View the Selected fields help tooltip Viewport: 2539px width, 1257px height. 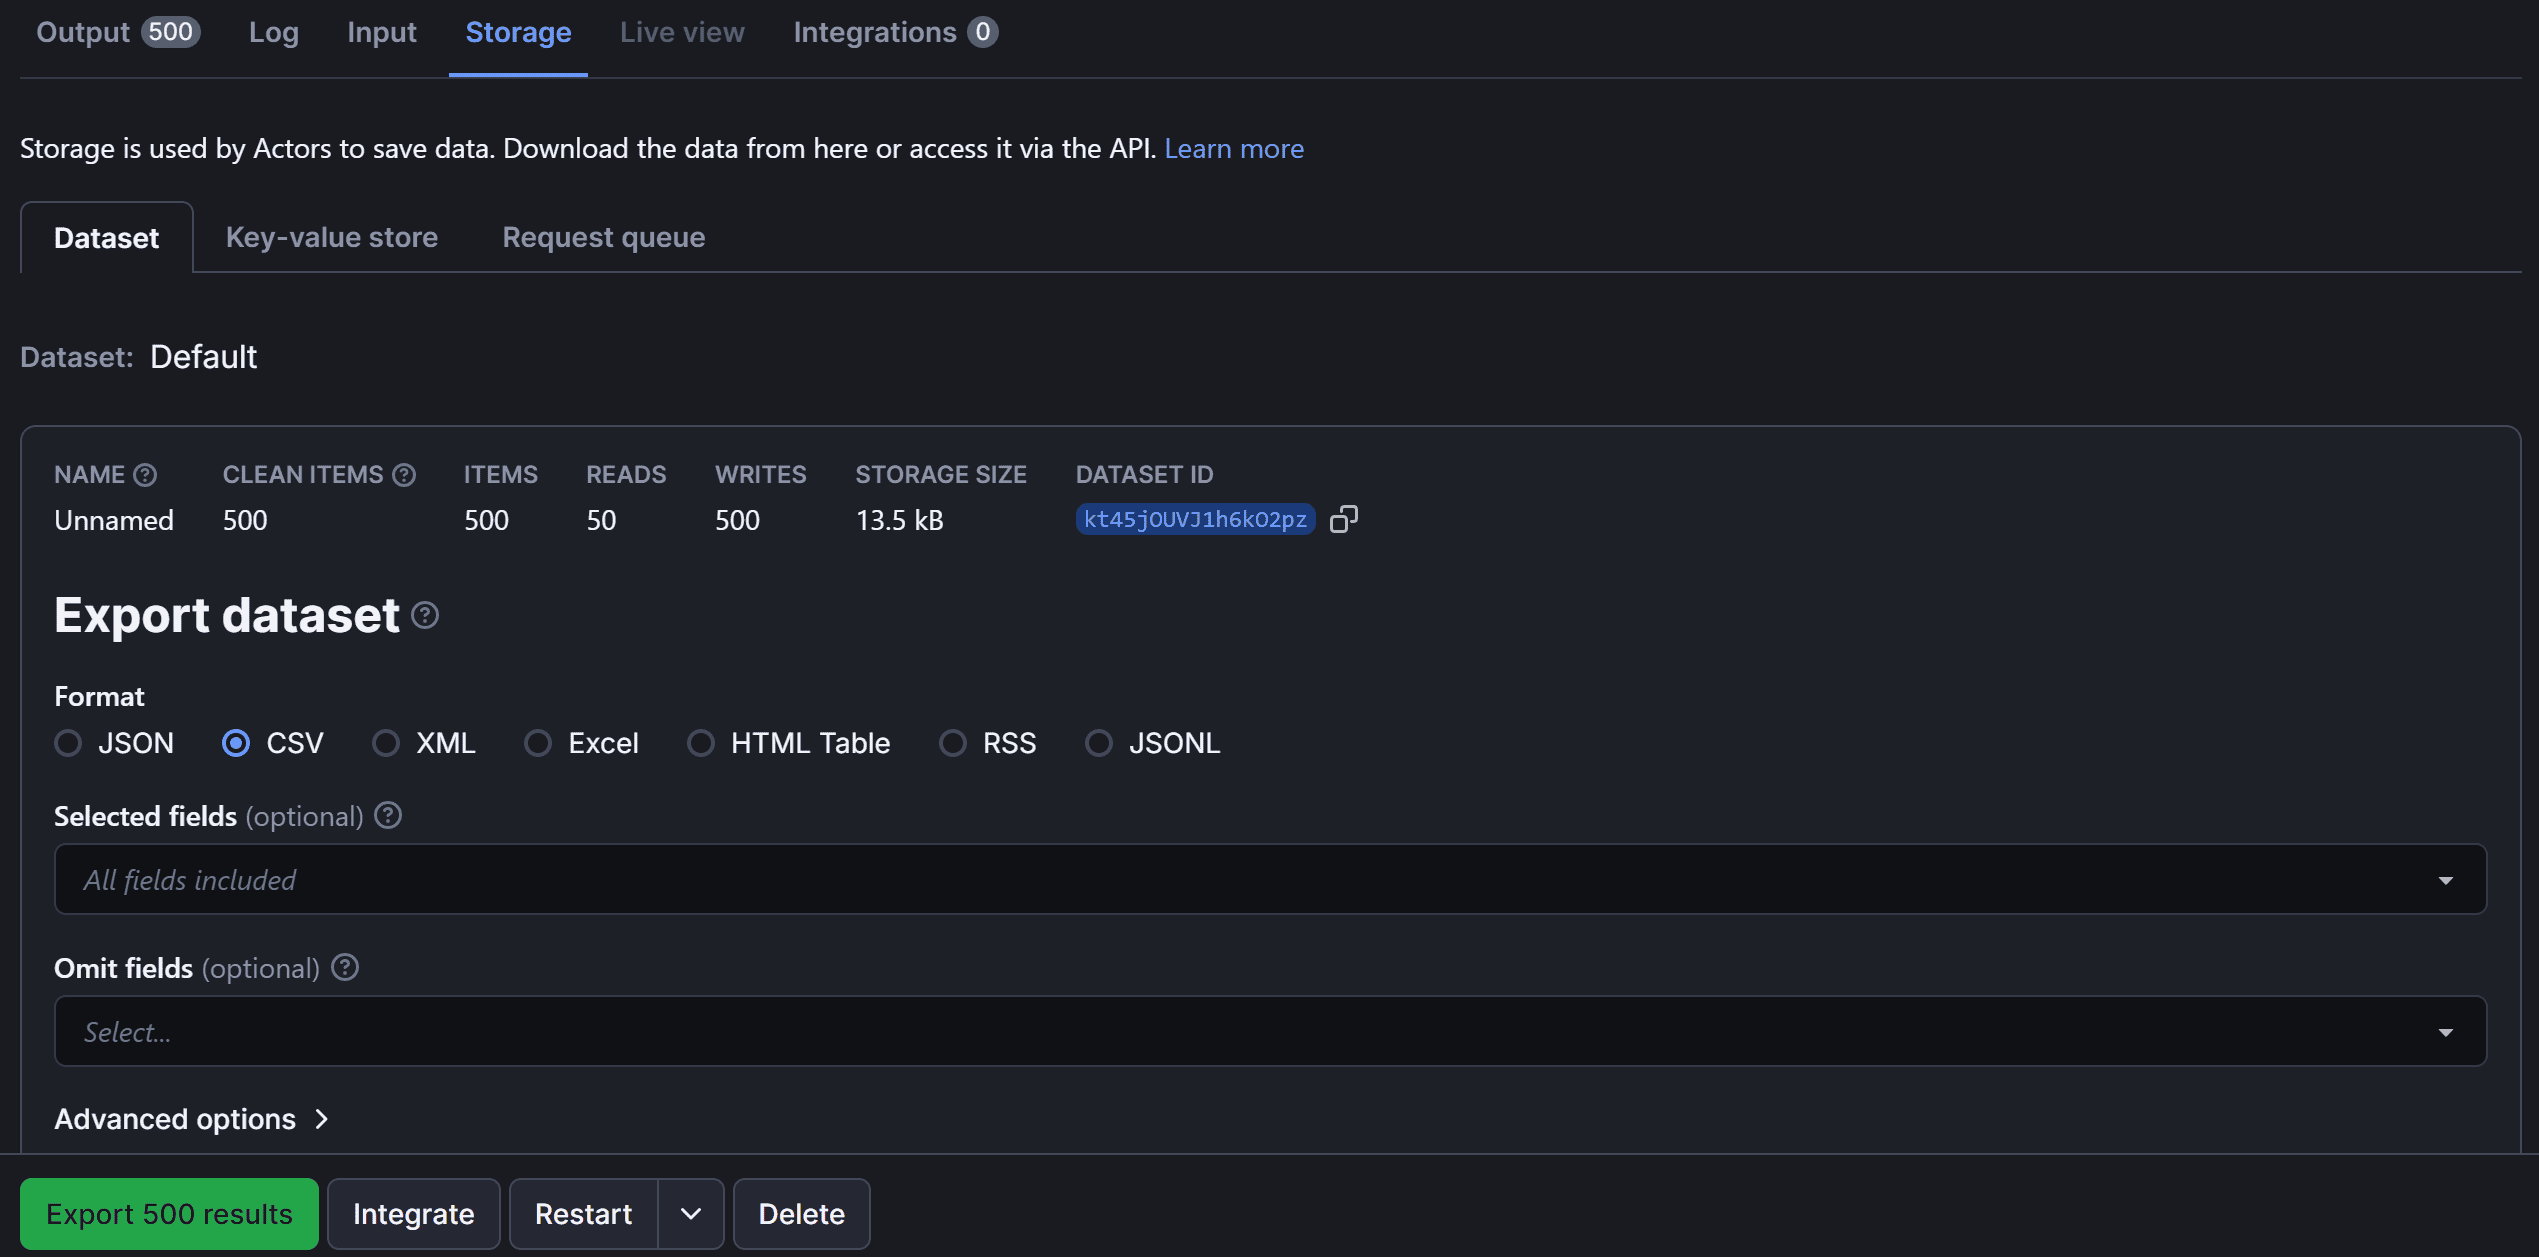tap(388, 815)
